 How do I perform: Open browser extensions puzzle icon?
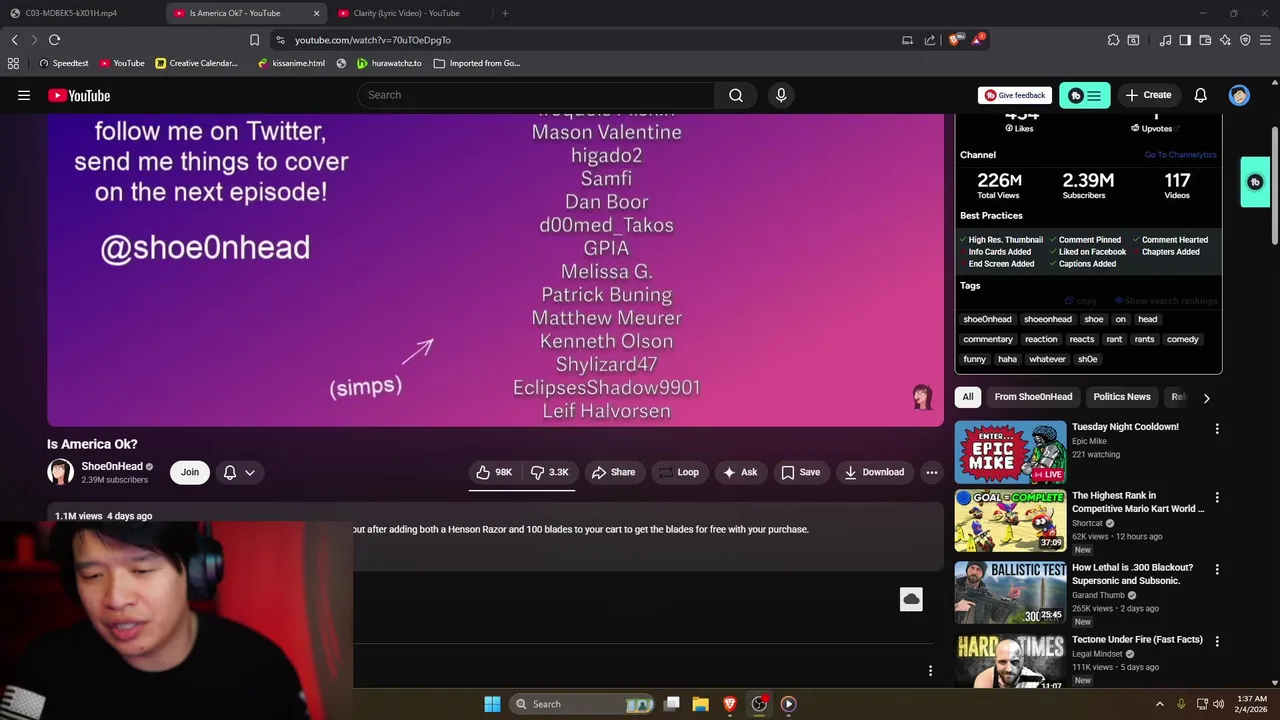[x=1113, y=40]
